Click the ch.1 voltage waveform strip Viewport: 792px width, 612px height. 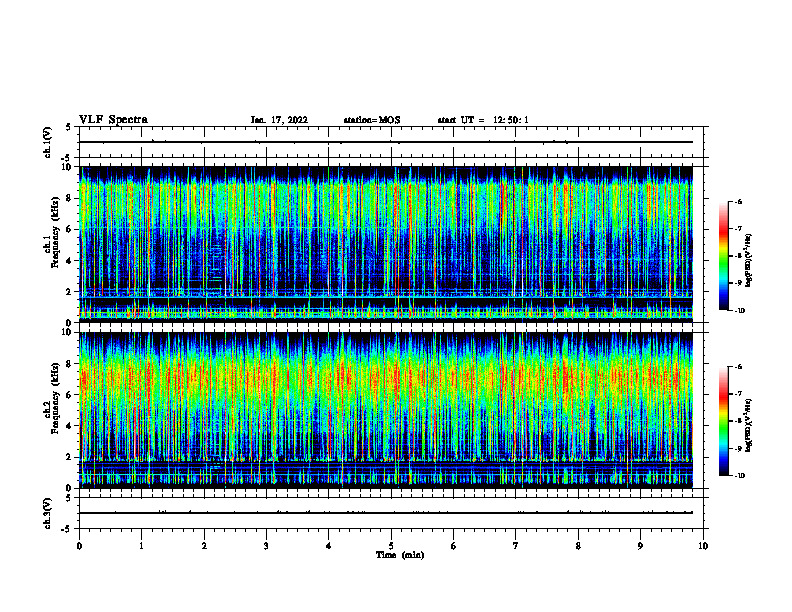pos(393,142)
